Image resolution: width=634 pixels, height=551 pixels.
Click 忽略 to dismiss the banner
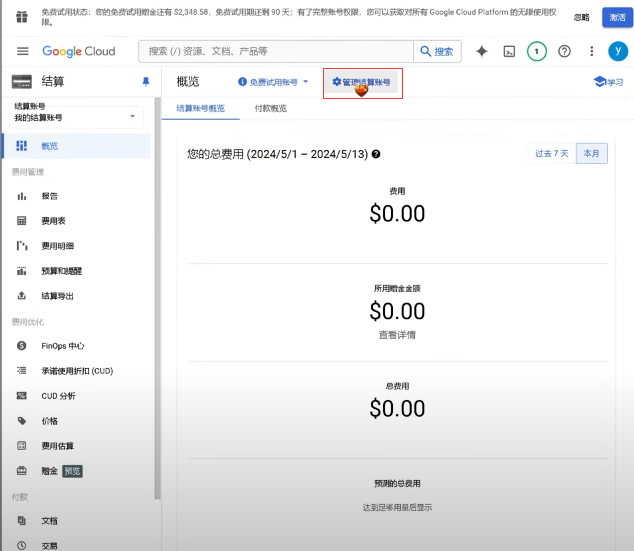pyautogui.click(x=581, y=17)
